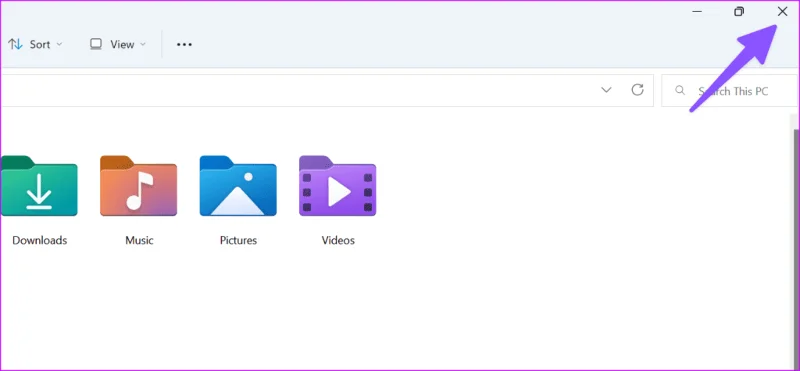The width and height of the screenshot is (800, 371).
Task: Select the Videos folder icon
Action: 337,186
